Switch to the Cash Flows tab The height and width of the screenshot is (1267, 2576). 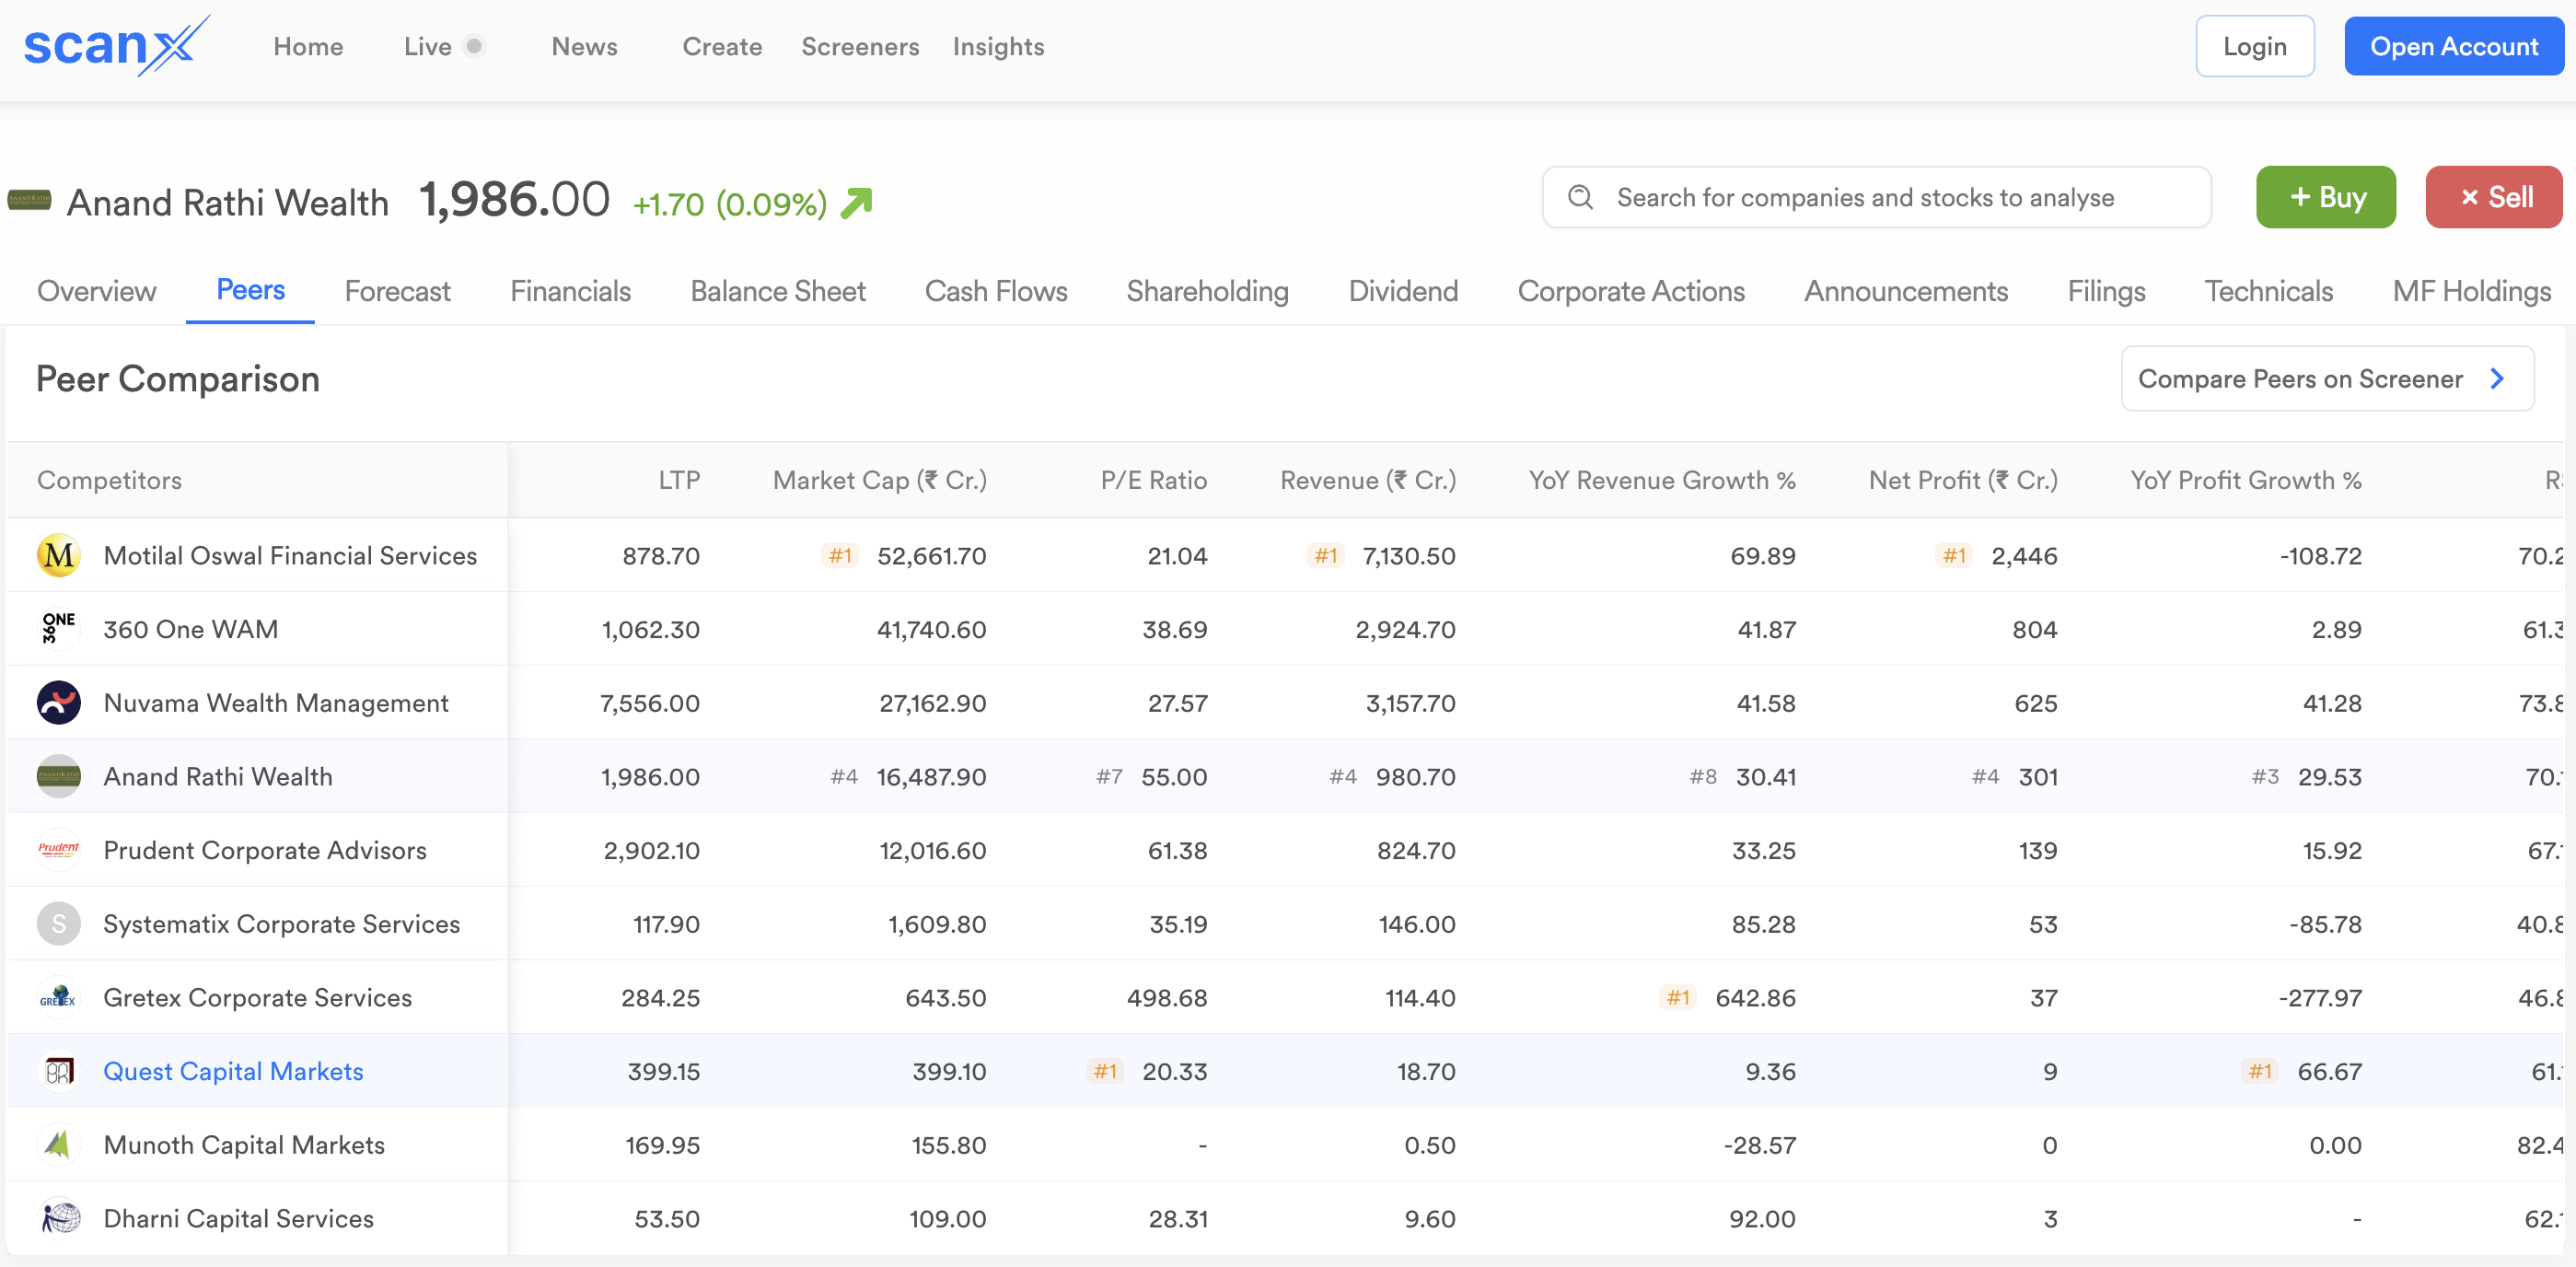pos(995,291)
